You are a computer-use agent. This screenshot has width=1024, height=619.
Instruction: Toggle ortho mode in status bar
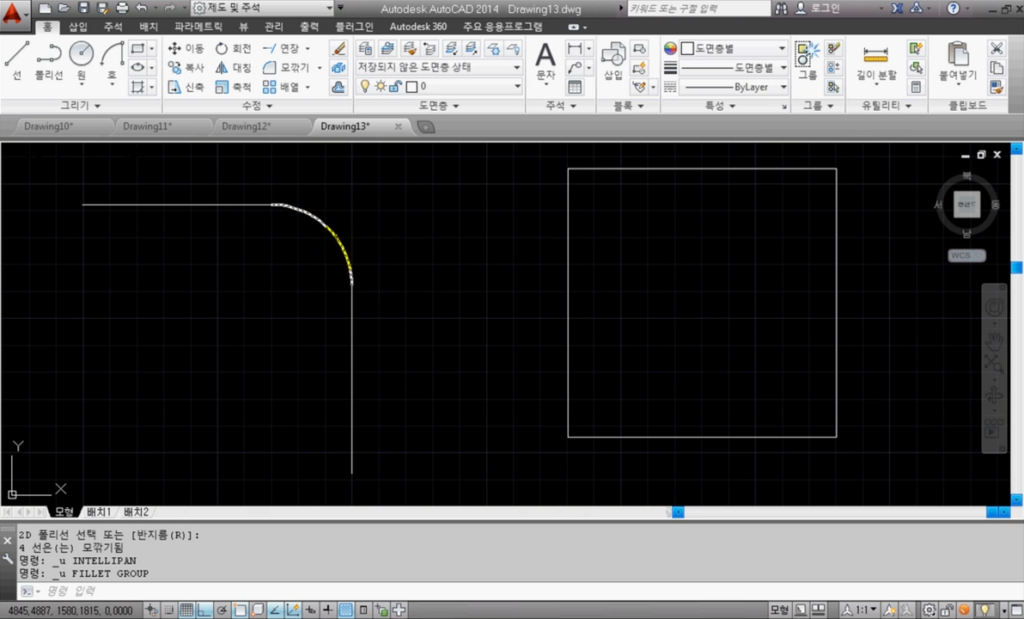[204, 611]
